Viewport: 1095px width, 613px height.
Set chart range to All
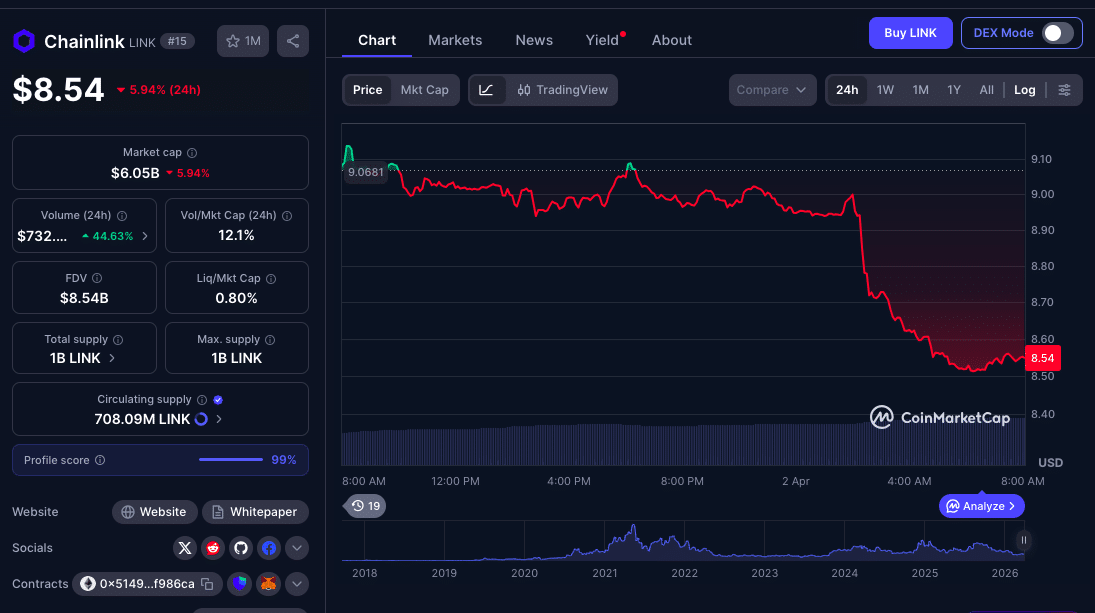coord(986,90)
